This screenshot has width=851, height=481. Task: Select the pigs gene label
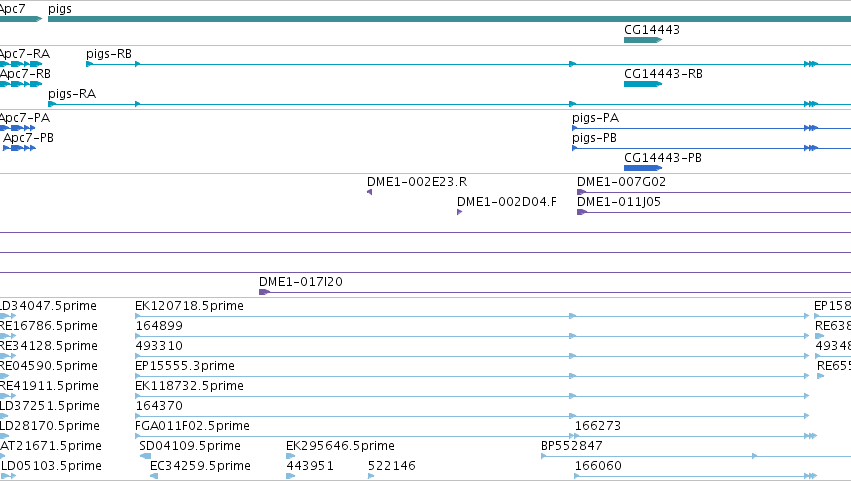pos(60,9)
